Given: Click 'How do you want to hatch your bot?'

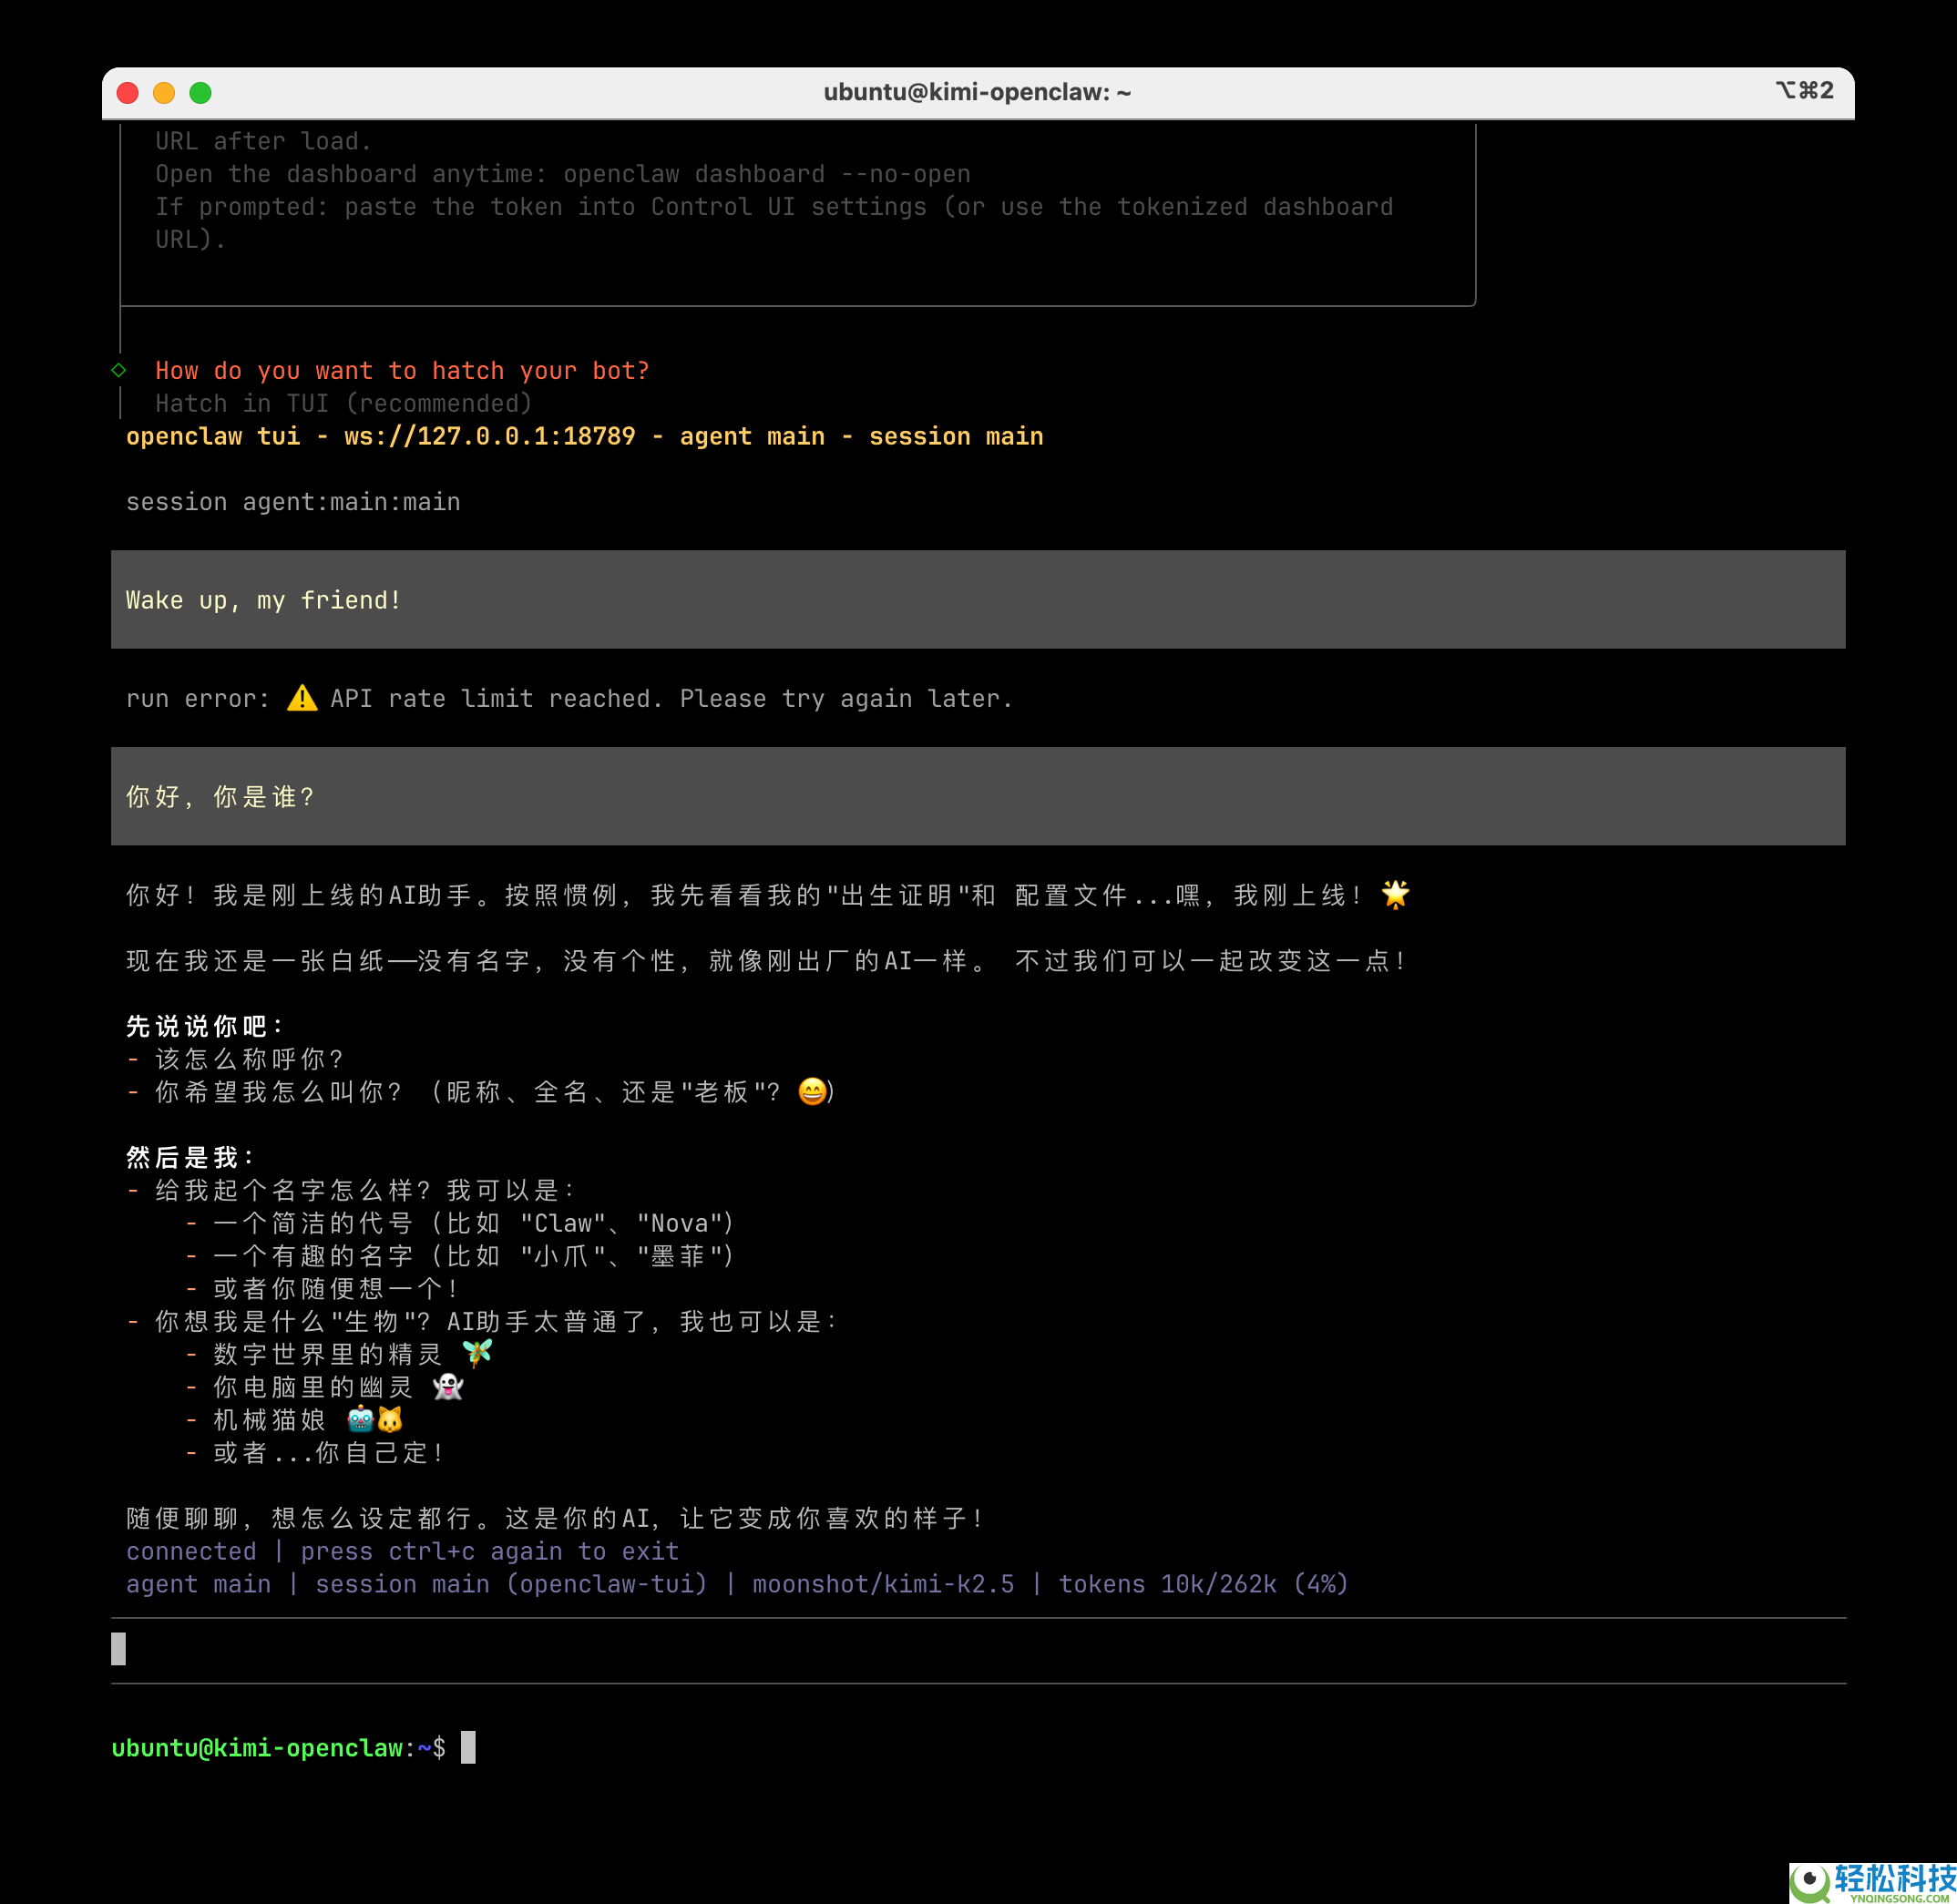Looking at the screenshot, I should coord(402,370).
